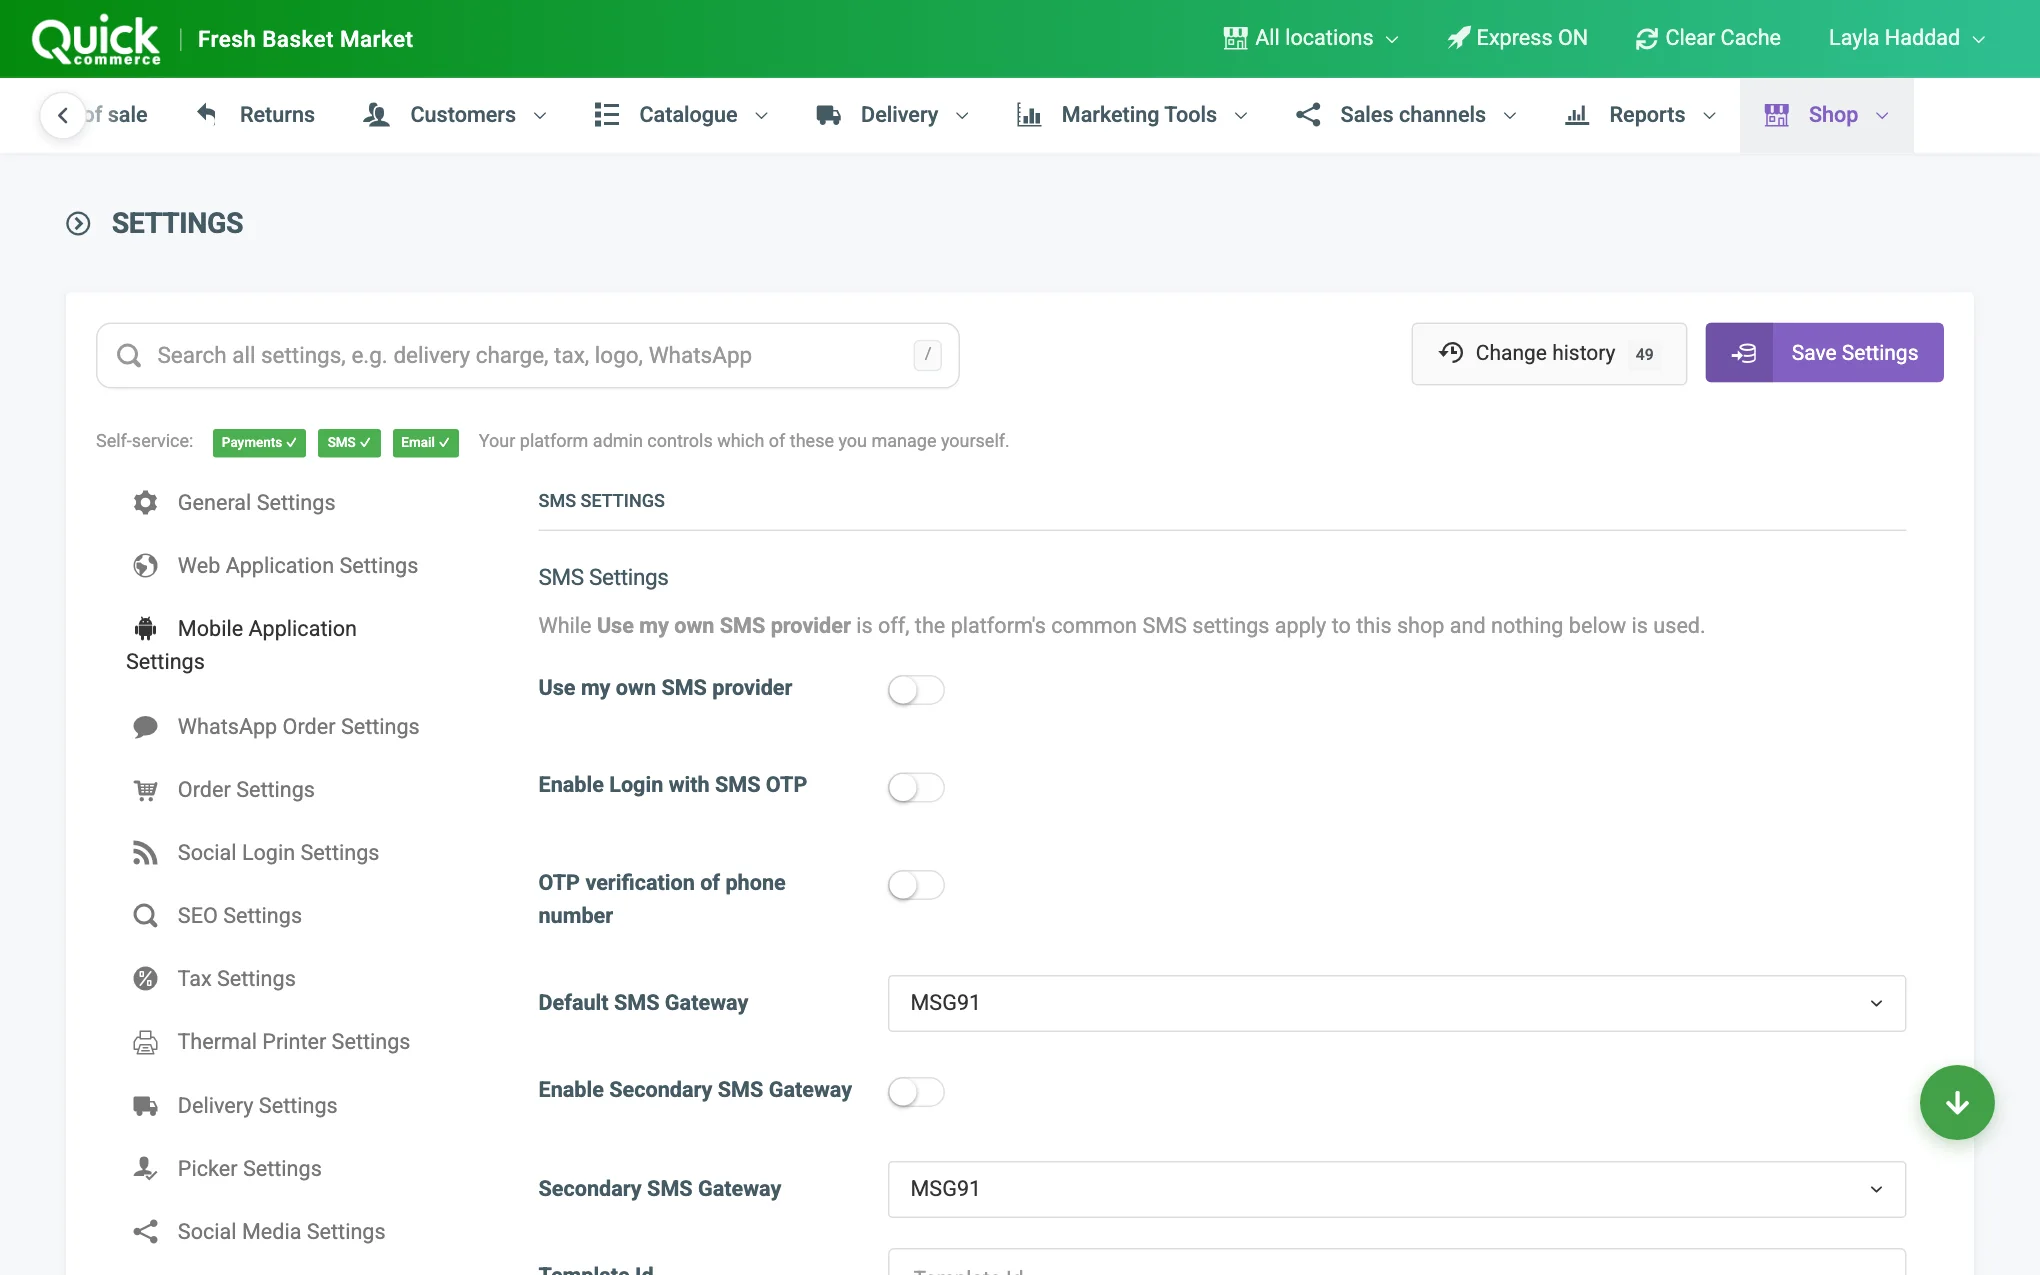Click the Payments self-service badge

point(259,442)
